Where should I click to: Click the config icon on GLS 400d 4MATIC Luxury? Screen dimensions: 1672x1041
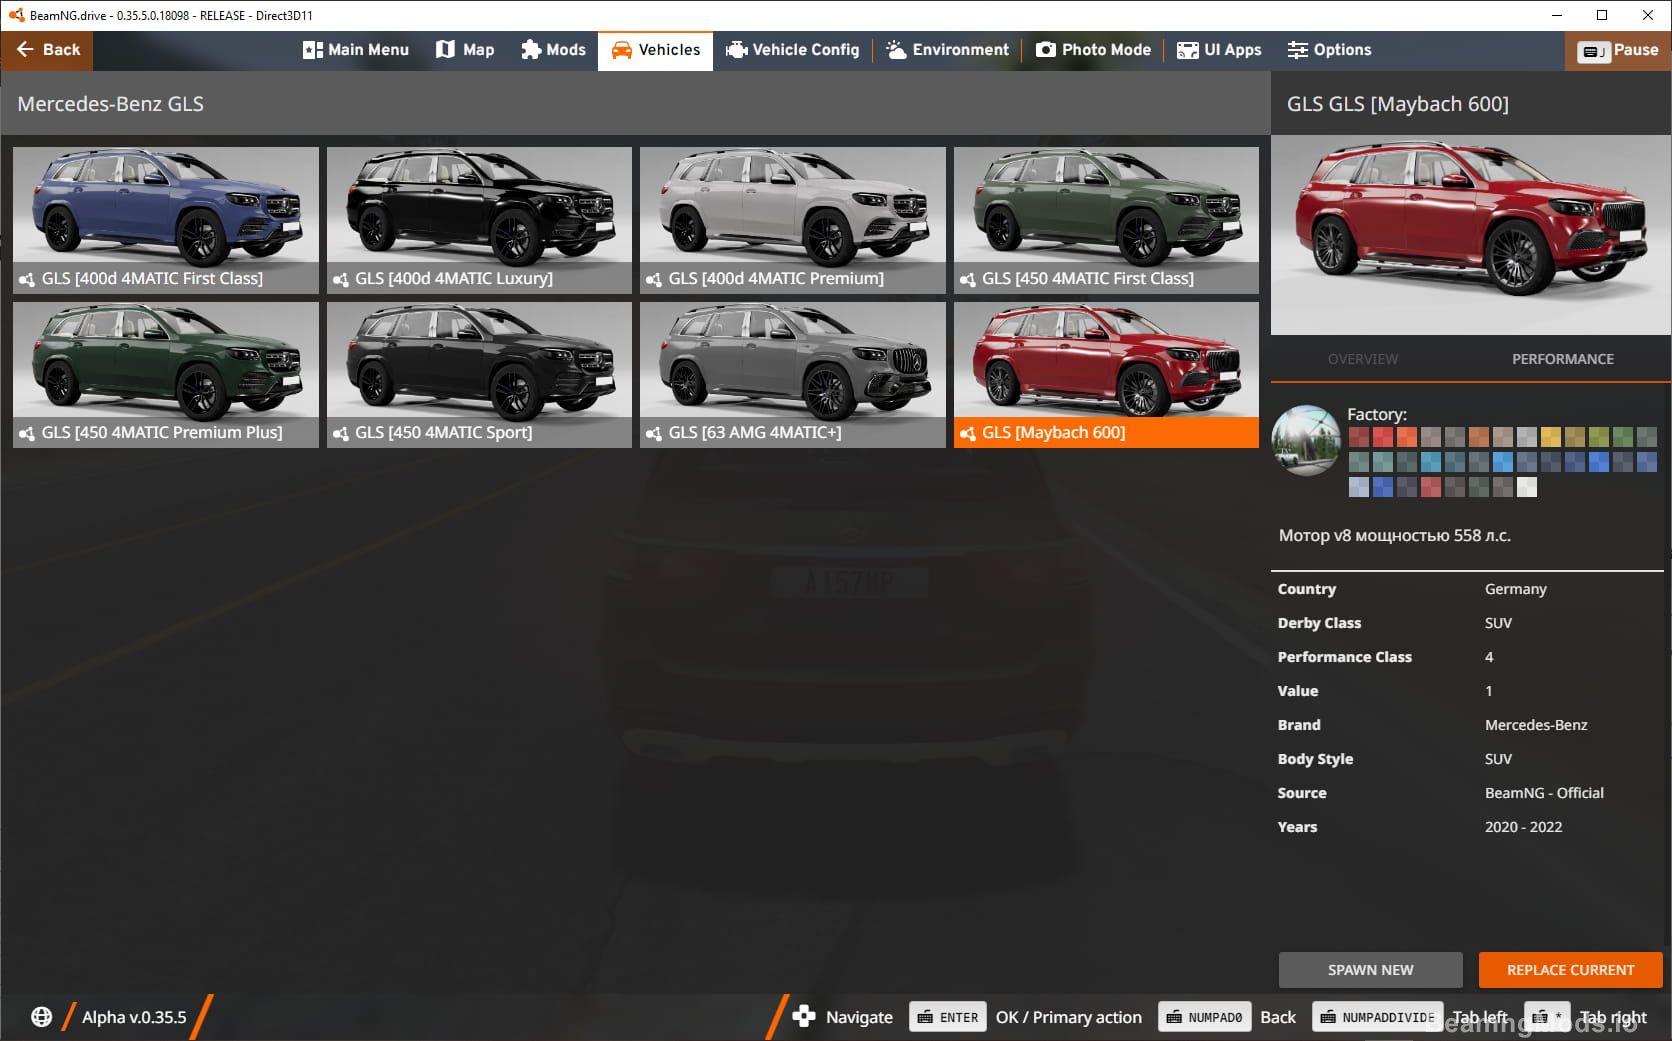341,280
